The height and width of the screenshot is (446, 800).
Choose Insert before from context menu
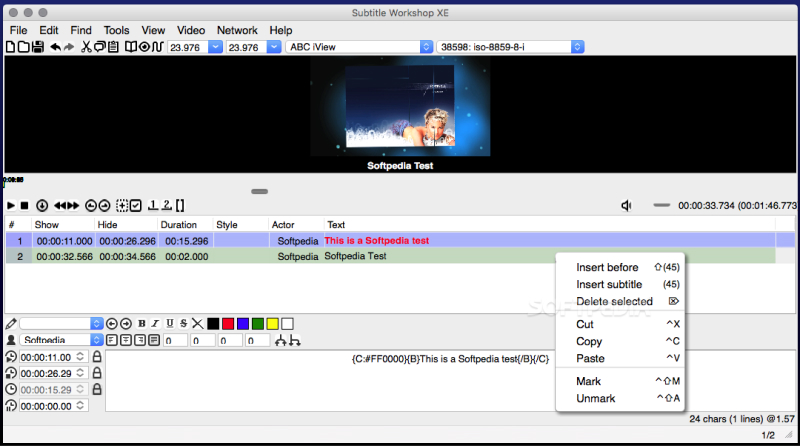pyautogui.click(x=620, y=267)
